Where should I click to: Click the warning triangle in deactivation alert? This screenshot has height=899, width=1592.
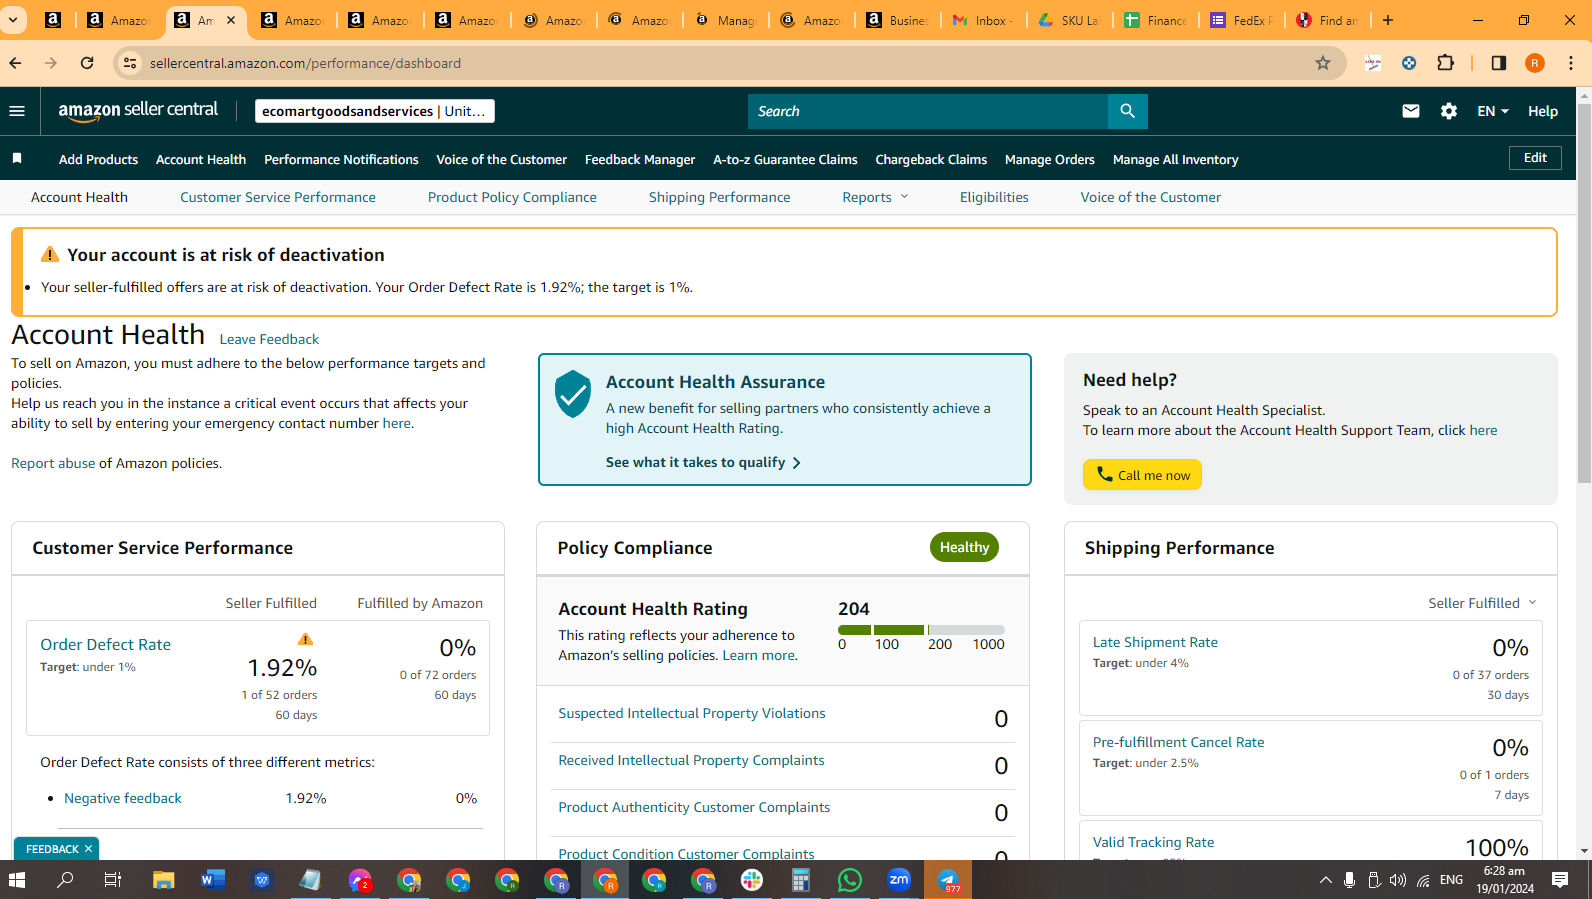50,255
